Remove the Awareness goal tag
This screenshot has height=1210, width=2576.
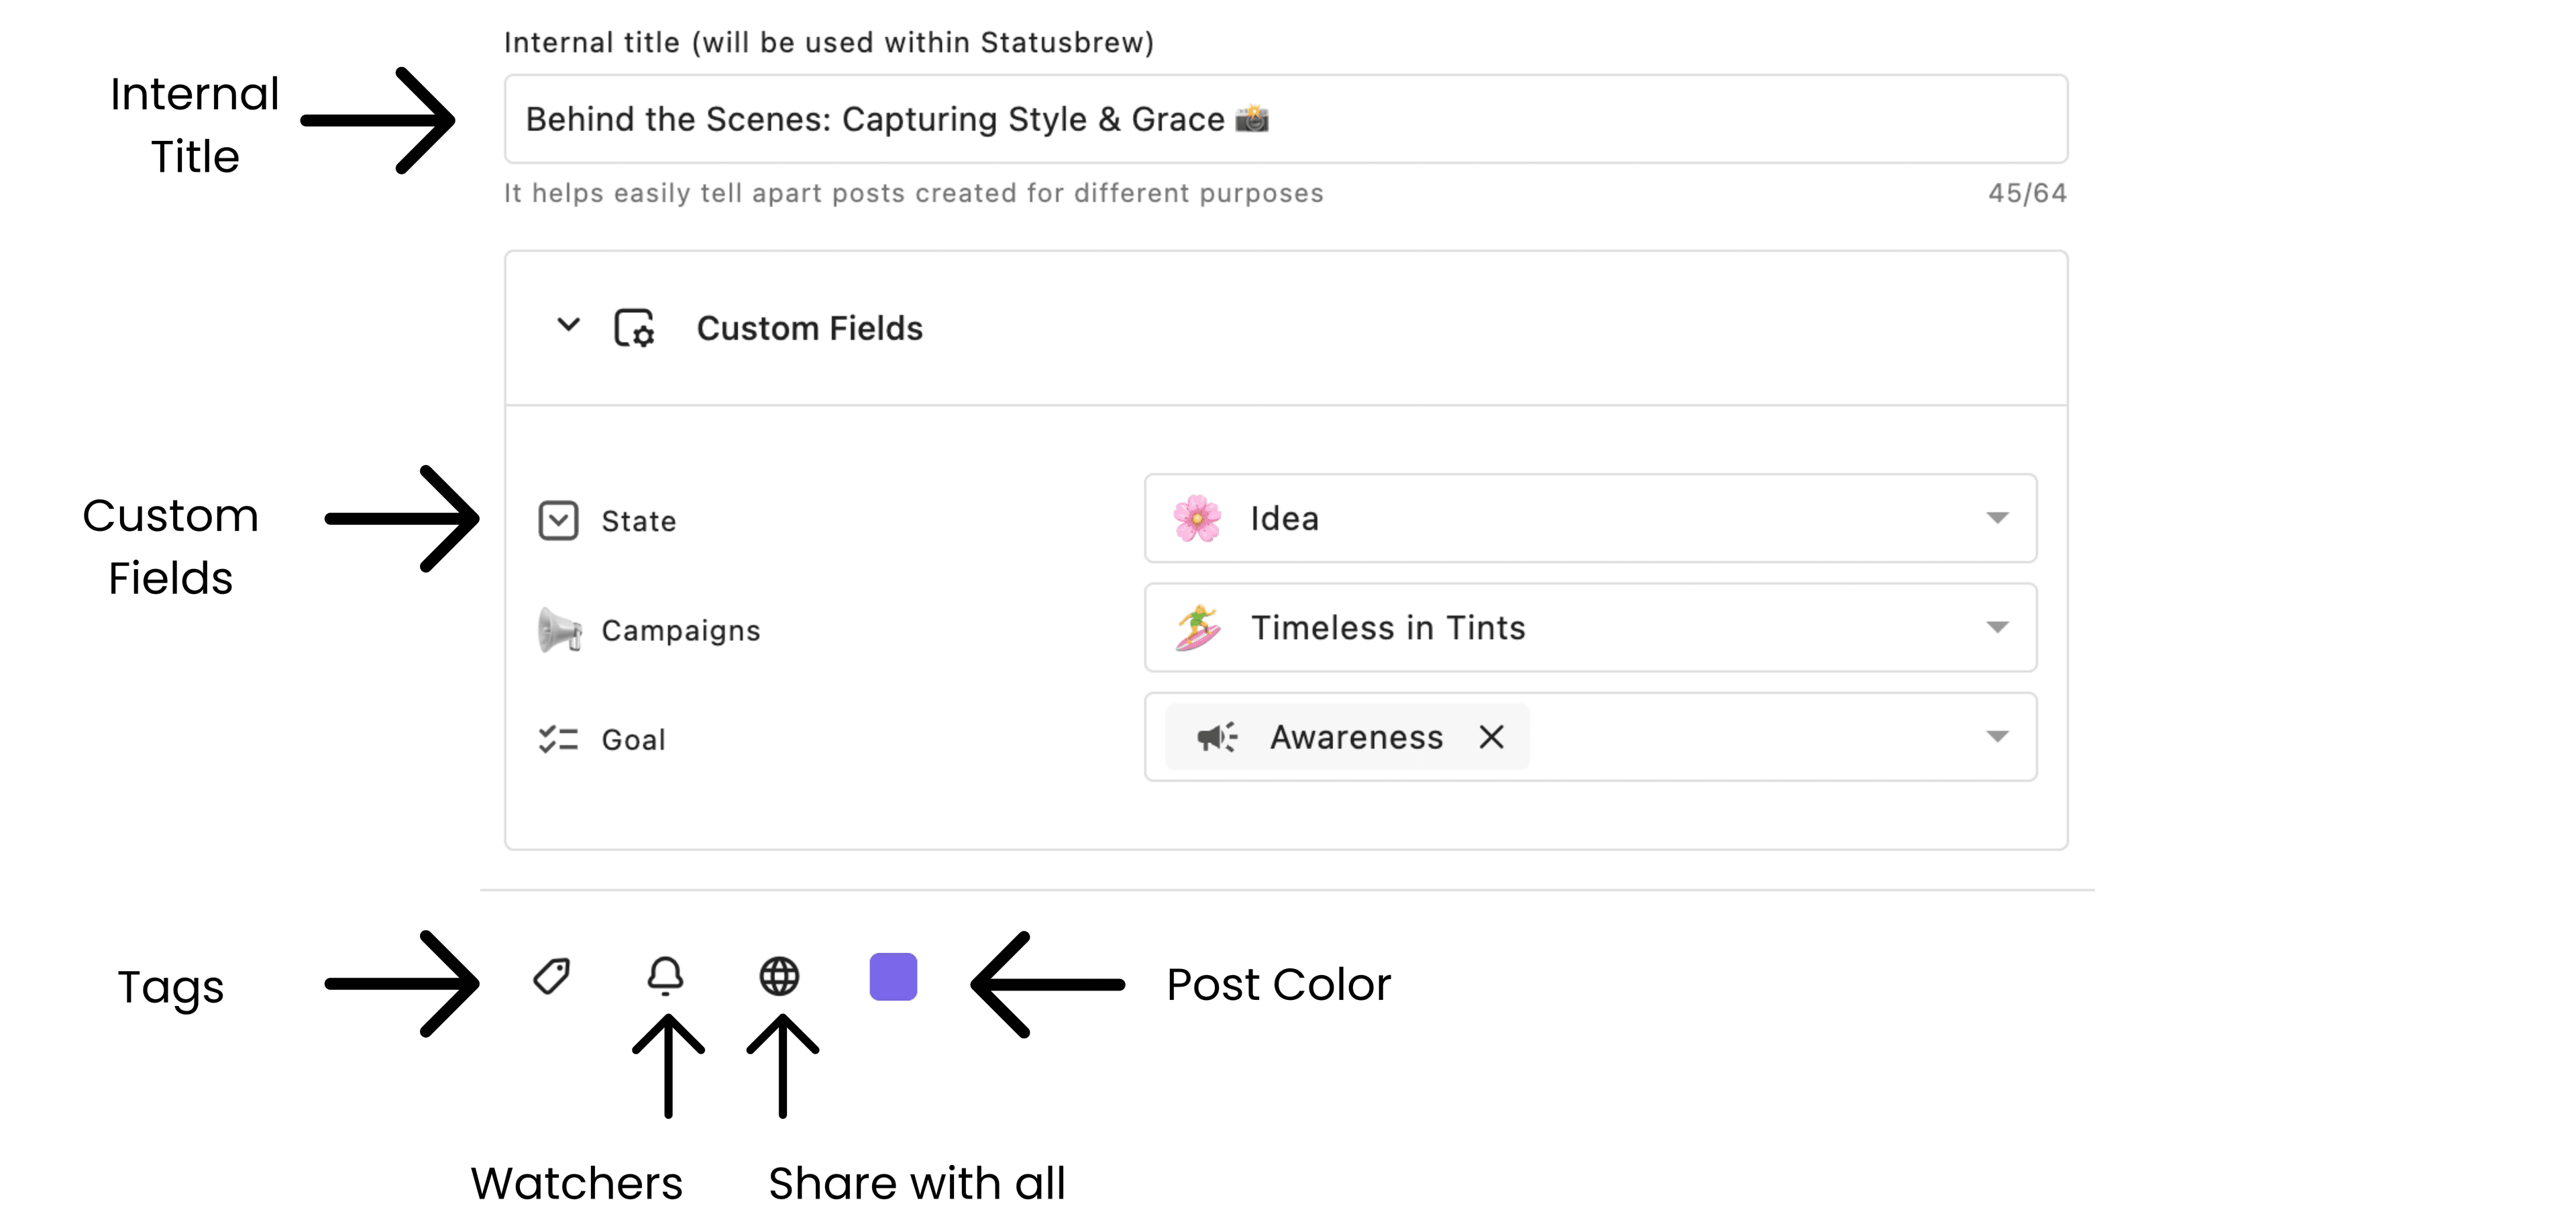1491,737
